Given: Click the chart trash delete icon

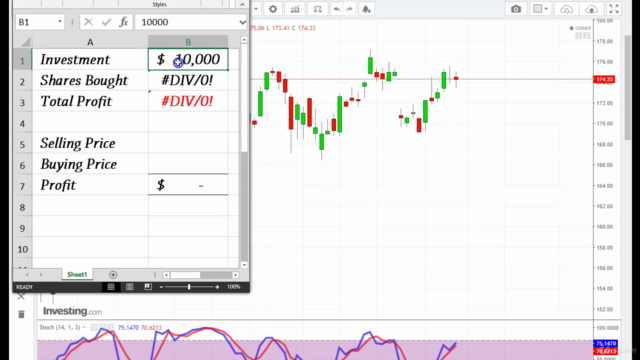Looking at the screenshot, I should (22, 314).
